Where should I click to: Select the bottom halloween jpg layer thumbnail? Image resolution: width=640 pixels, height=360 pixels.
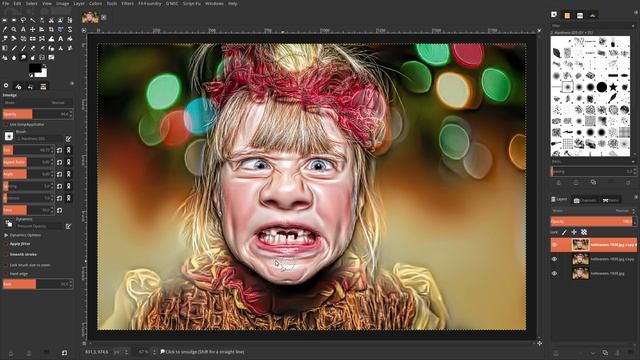(580, 273)
